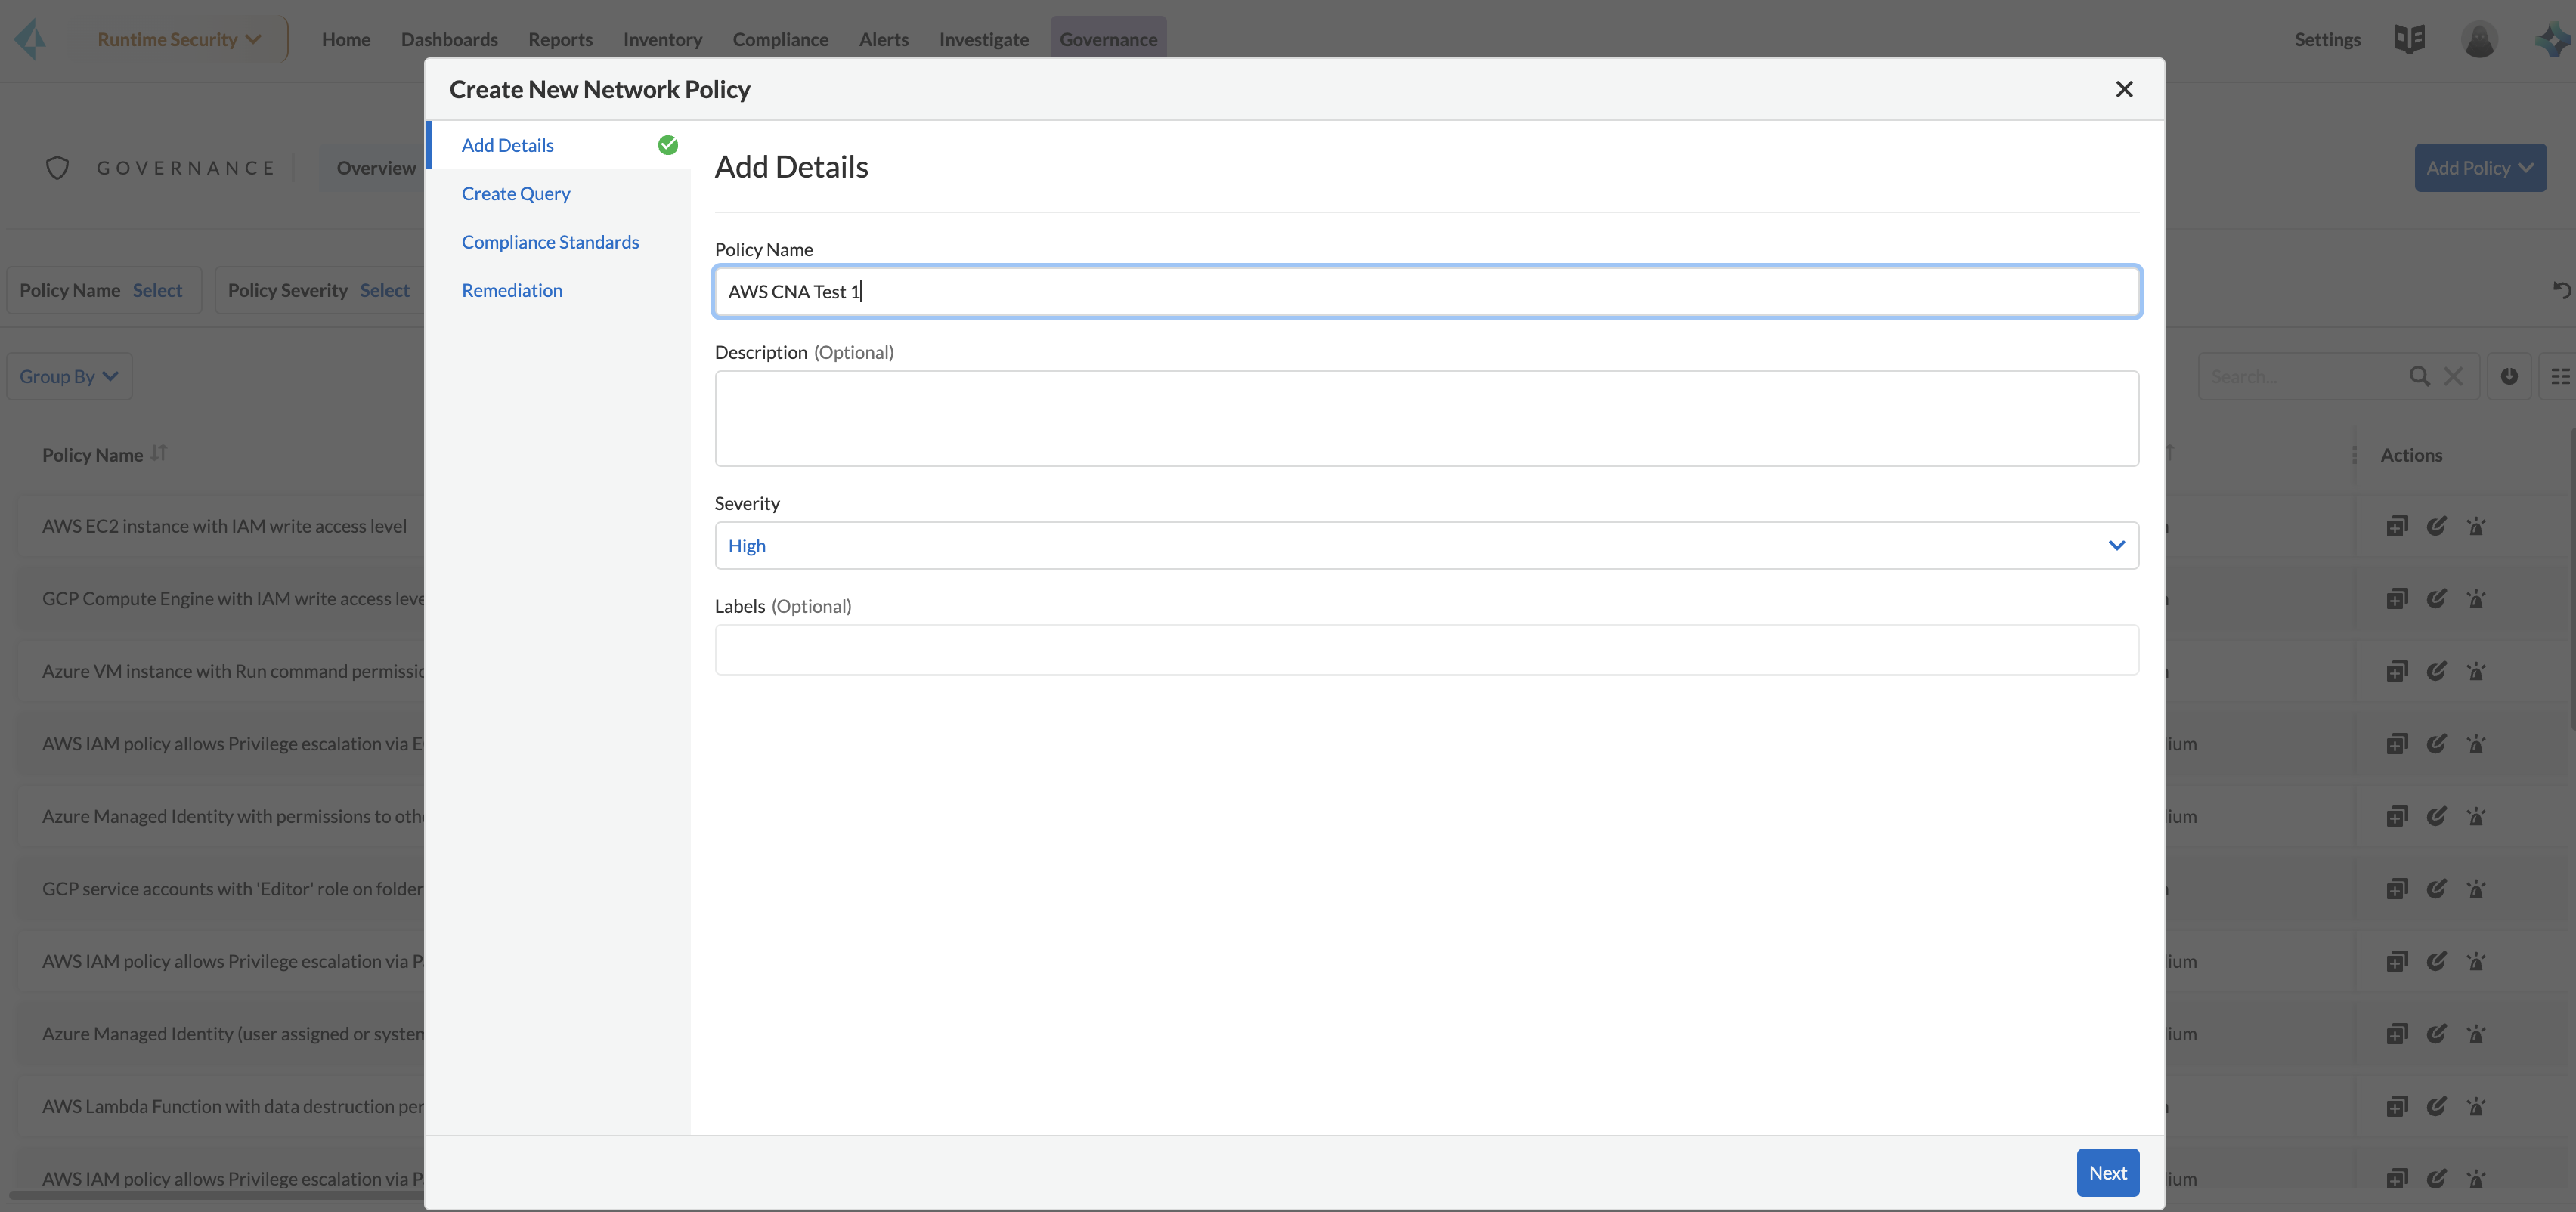This screenshot has height=1212, width=2576.
Task: Go to the Remediation step
Action: (x=512, y=290)
